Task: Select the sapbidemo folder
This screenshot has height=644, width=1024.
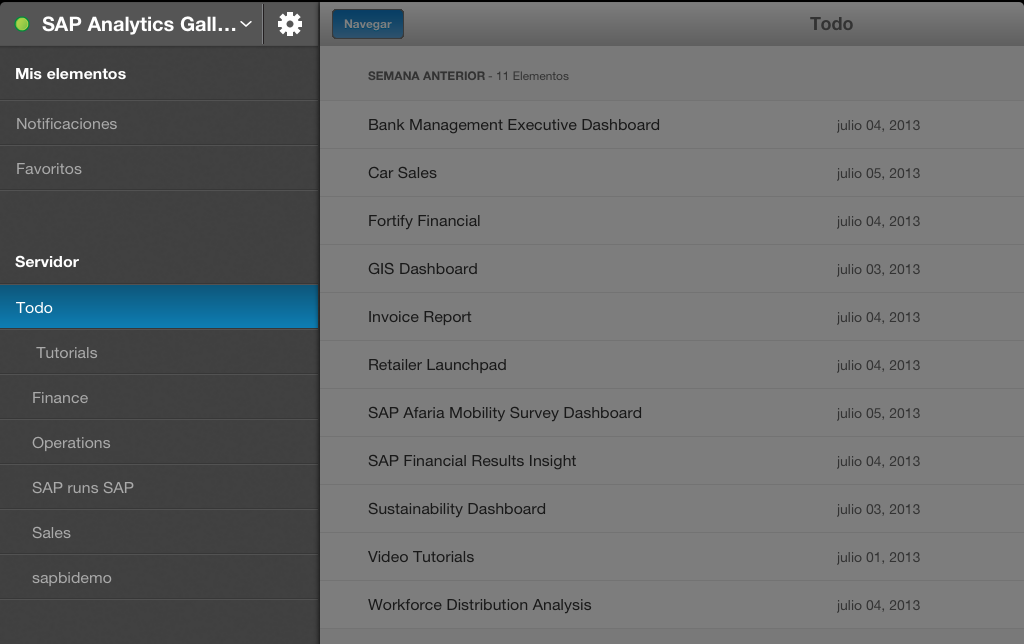Action: pyautogui.click(x=72, y=578)
